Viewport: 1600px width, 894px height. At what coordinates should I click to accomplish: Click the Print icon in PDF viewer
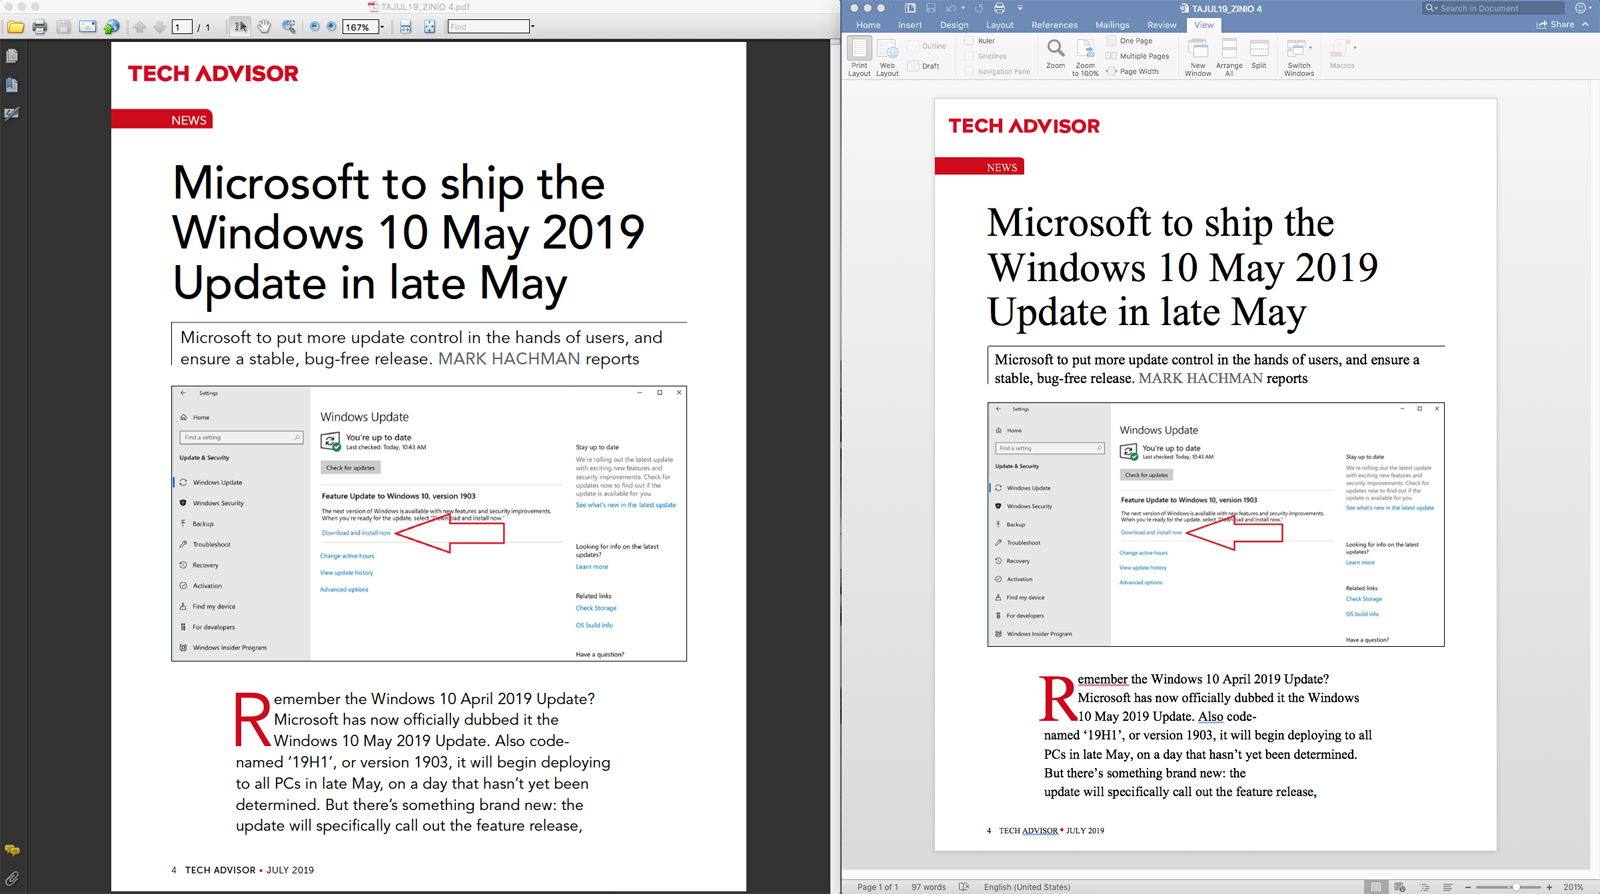coord(40,27)
